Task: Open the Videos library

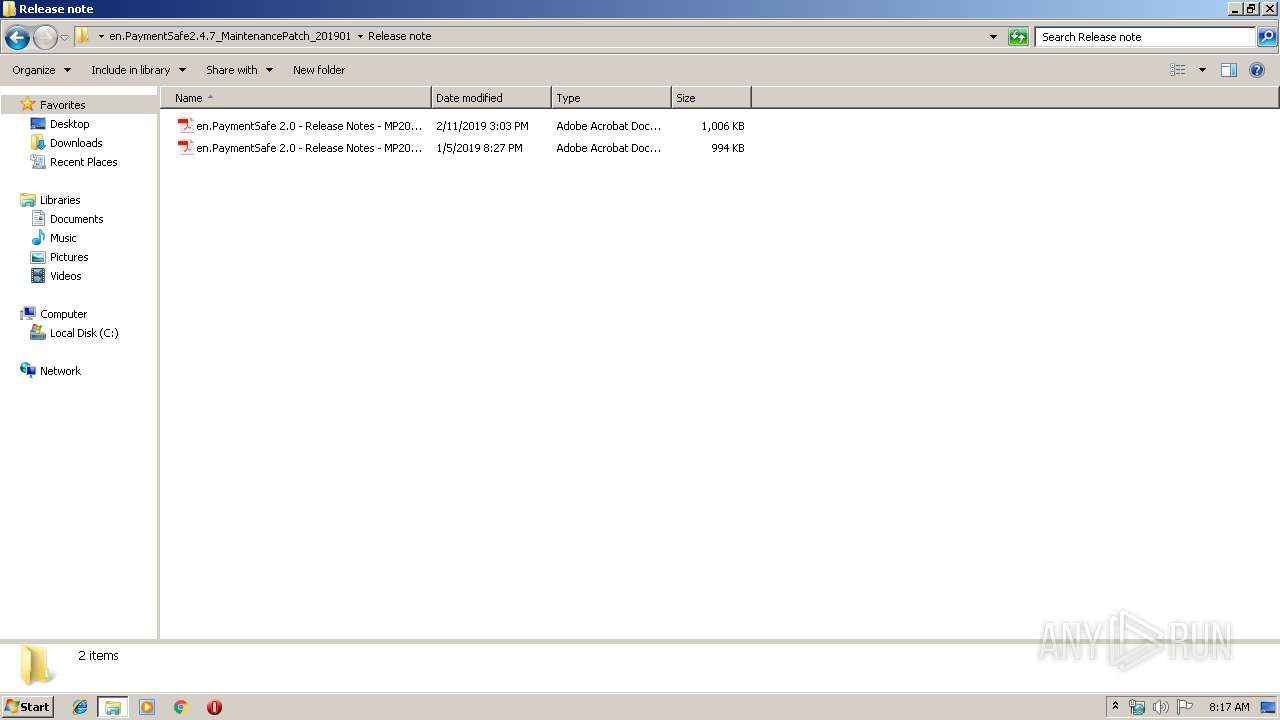Action: 65,276
